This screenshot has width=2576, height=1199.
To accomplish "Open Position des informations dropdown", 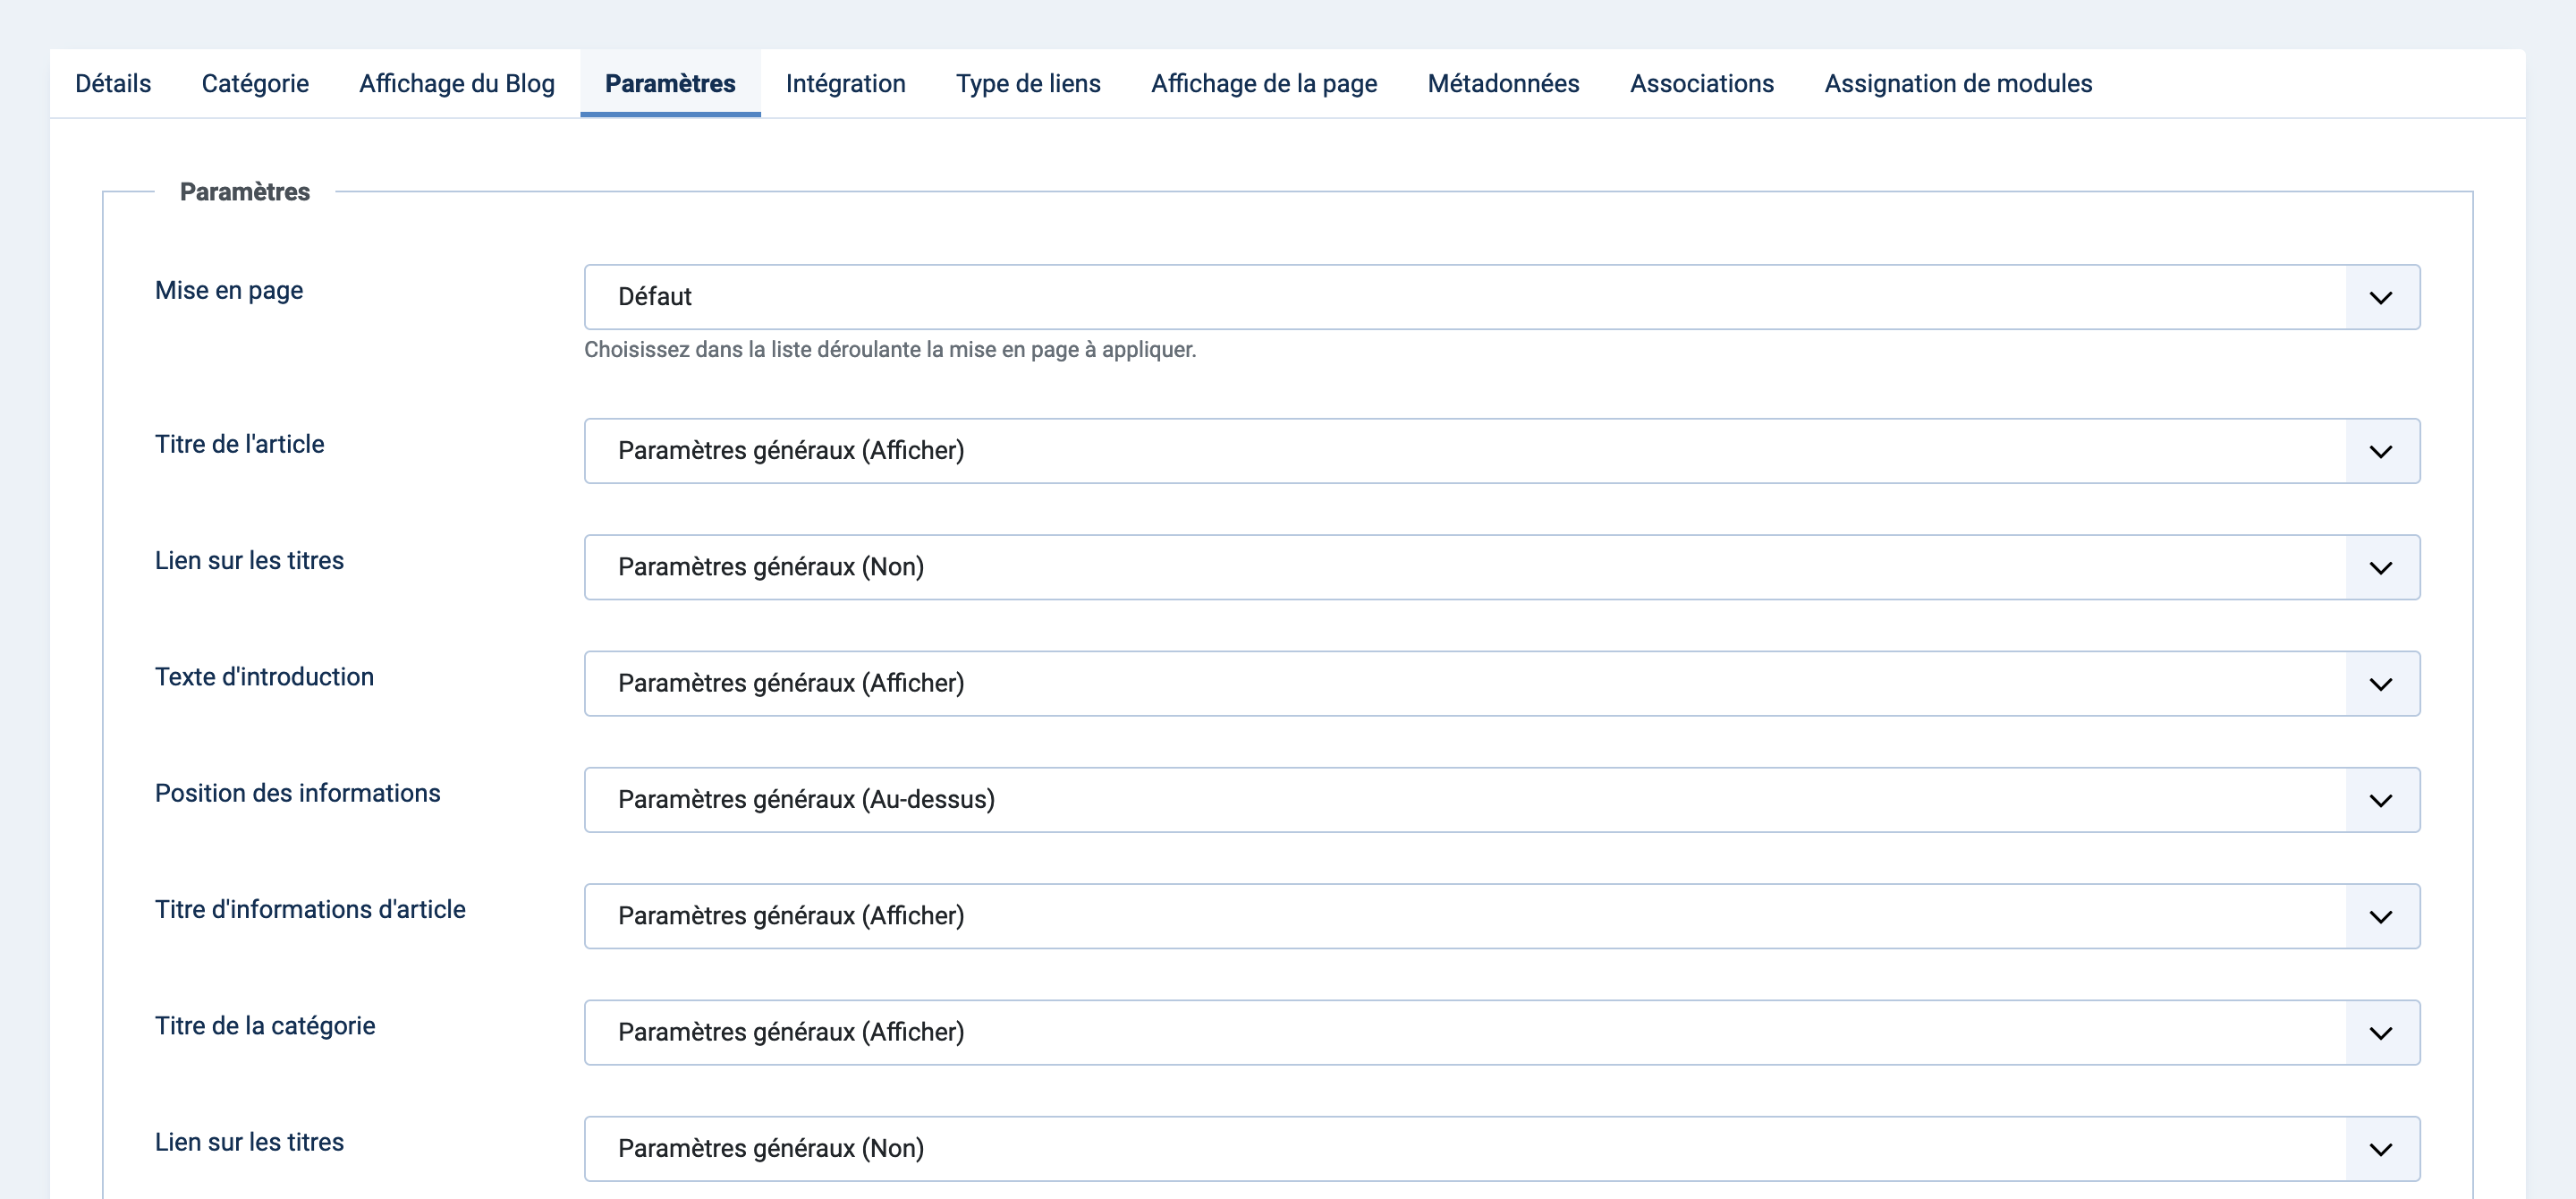I will pos(1502,800).
